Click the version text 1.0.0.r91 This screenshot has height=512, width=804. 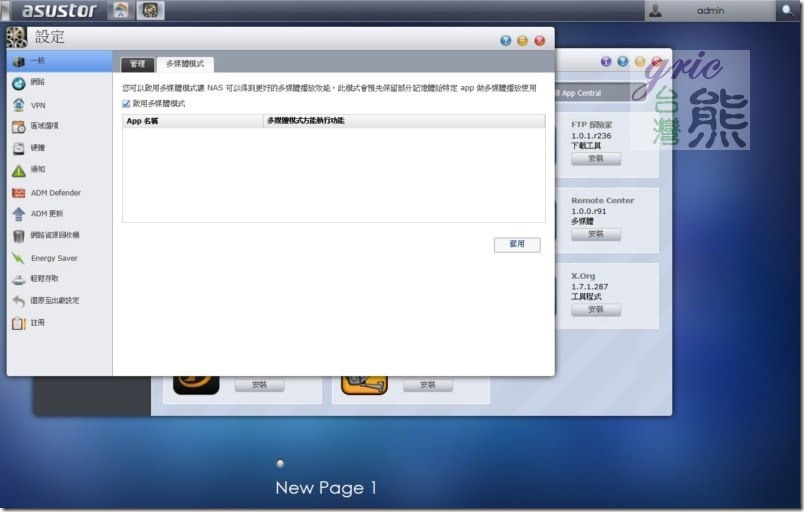point(589,211)
